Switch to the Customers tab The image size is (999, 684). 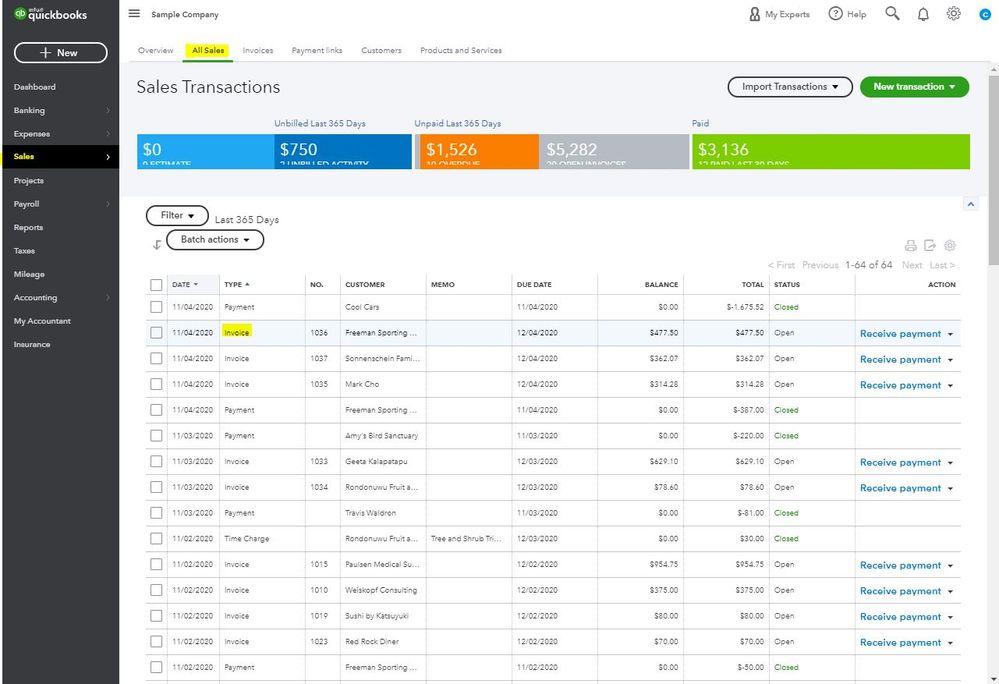pyautogui.click(x=381, y=50)
